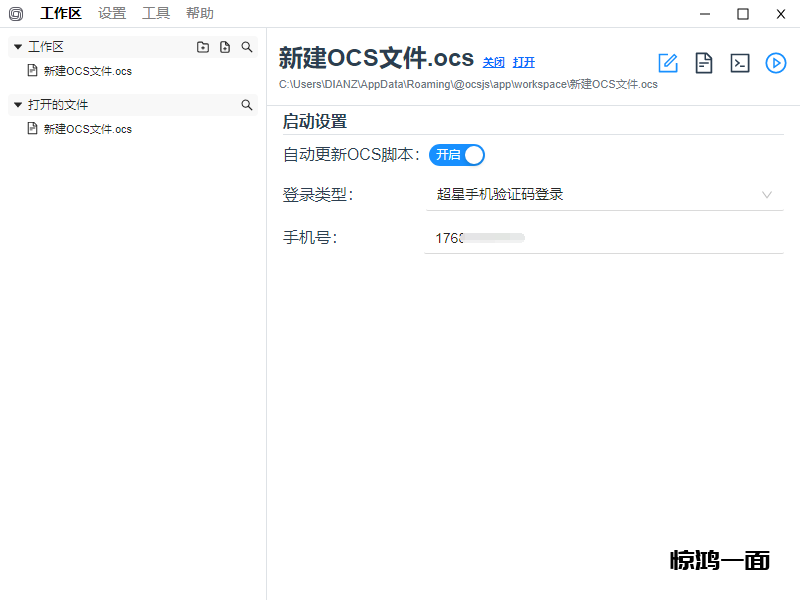
Task: Select 新建OCS文件.ocs under 工作区
Action: tap(87, 71)
